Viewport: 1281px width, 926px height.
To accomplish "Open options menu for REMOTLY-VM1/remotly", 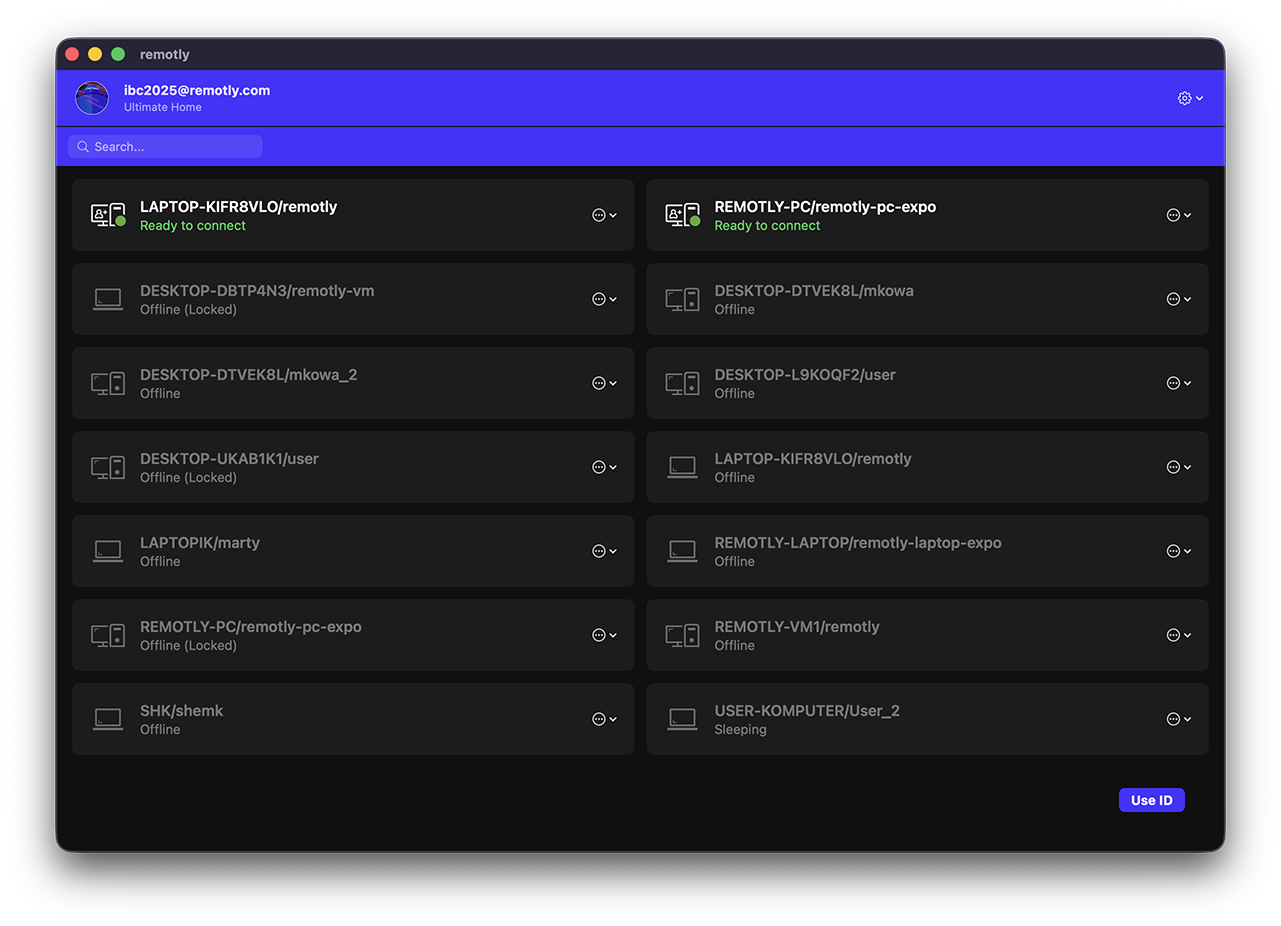I will (x=1179, y=635).
